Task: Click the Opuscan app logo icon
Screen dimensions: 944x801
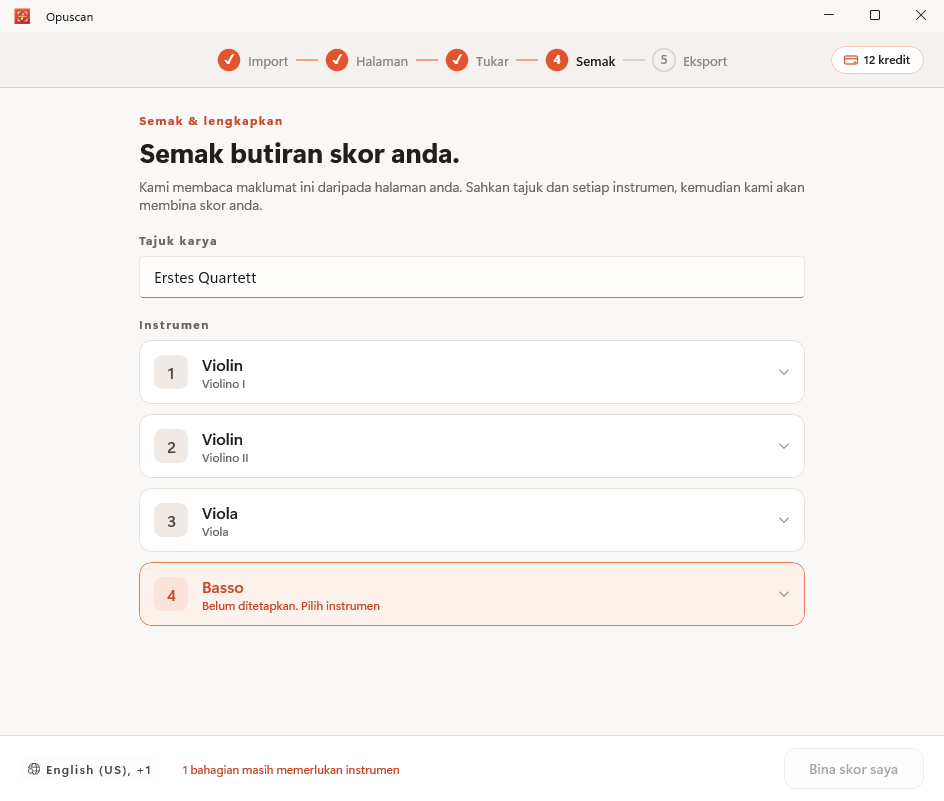Action: (x=22, y=16)
